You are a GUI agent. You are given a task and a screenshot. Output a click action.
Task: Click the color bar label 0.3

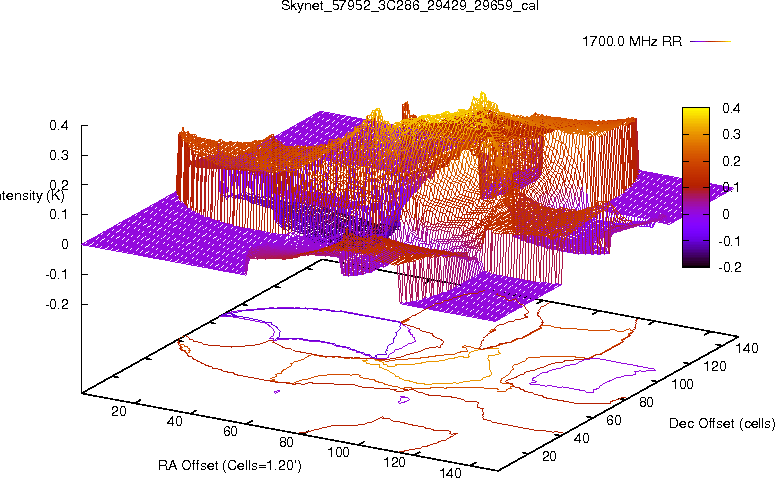click(x=731, y=134)
